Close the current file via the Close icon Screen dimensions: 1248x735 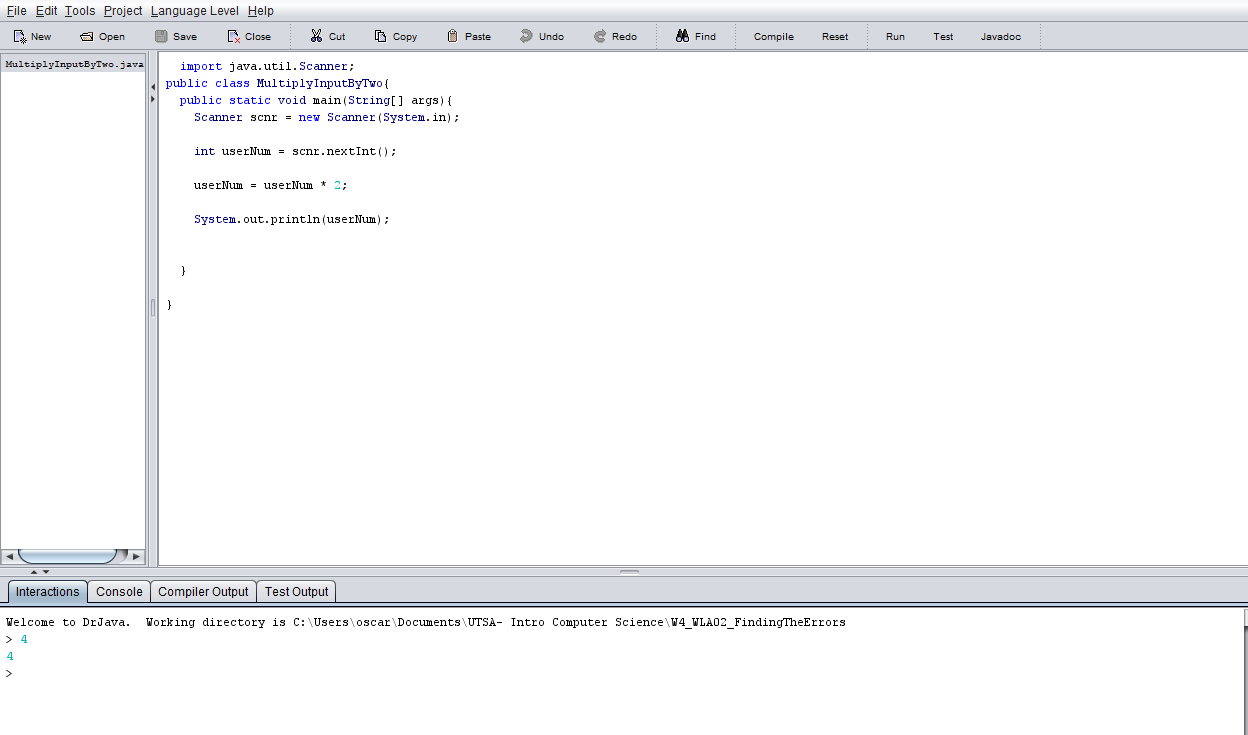249,36
